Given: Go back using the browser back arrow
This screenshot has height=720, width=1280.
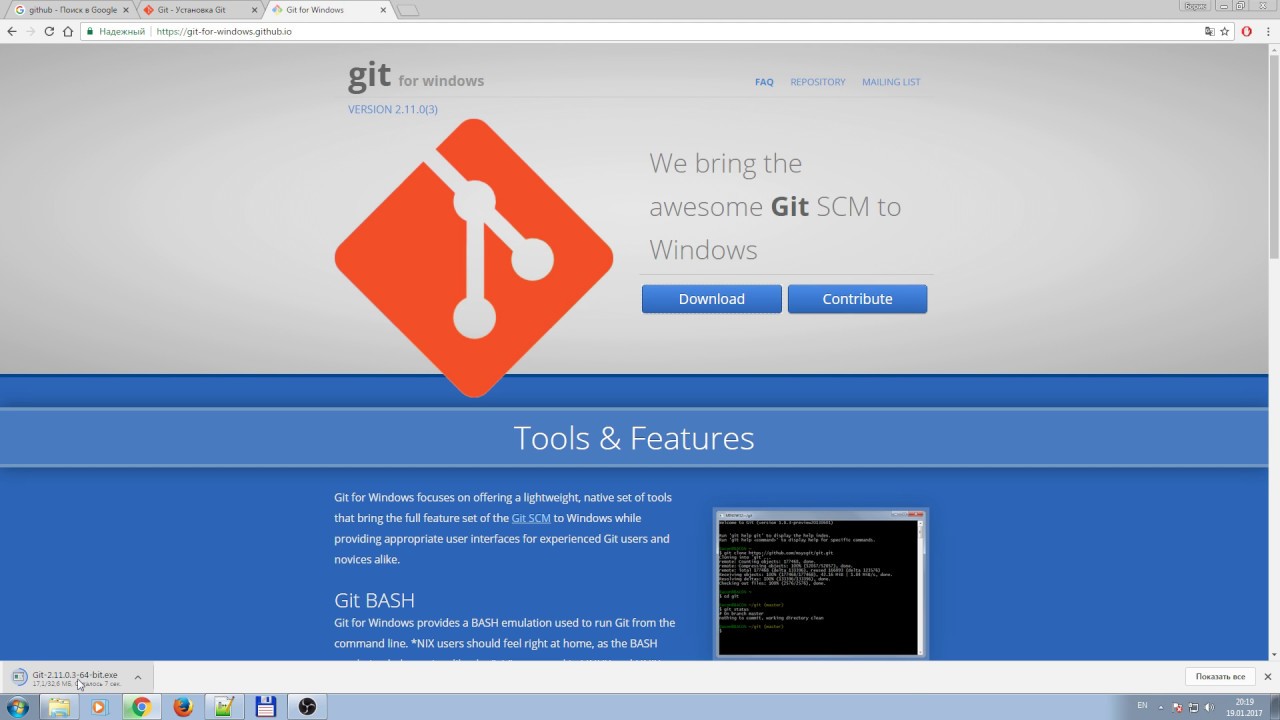Looking at the screenshot, I should pyautogui.click(x=12, y=31).
